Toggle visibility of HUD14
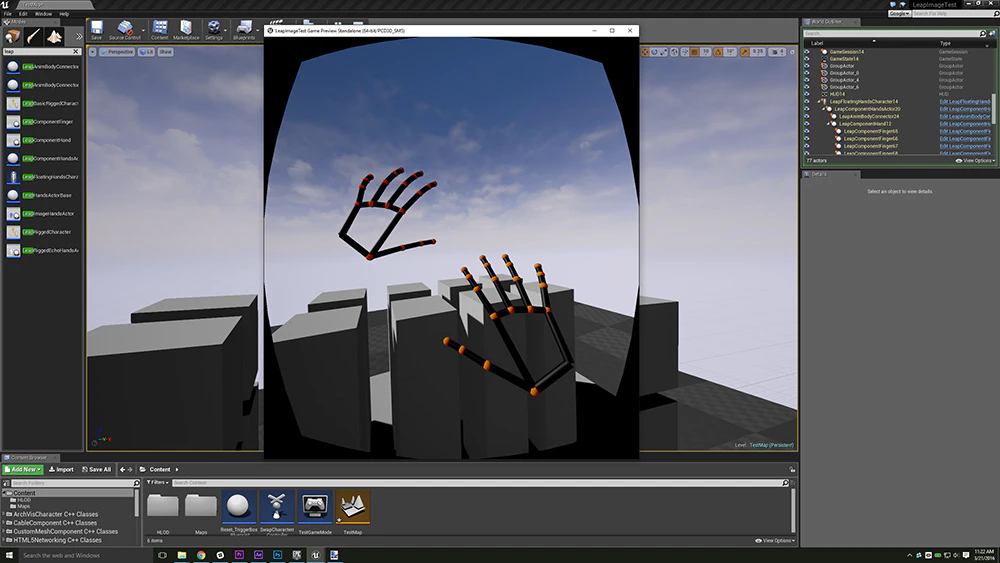 point(807,94)
